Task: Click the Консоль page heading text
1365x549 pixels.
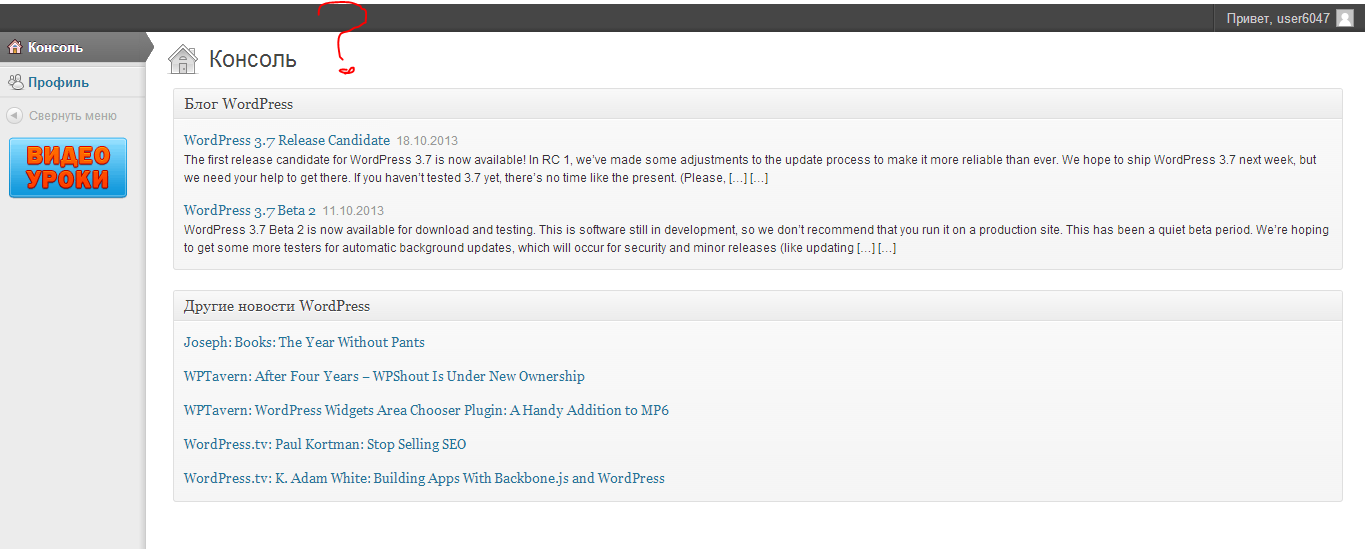Action: tap(253, 59)
